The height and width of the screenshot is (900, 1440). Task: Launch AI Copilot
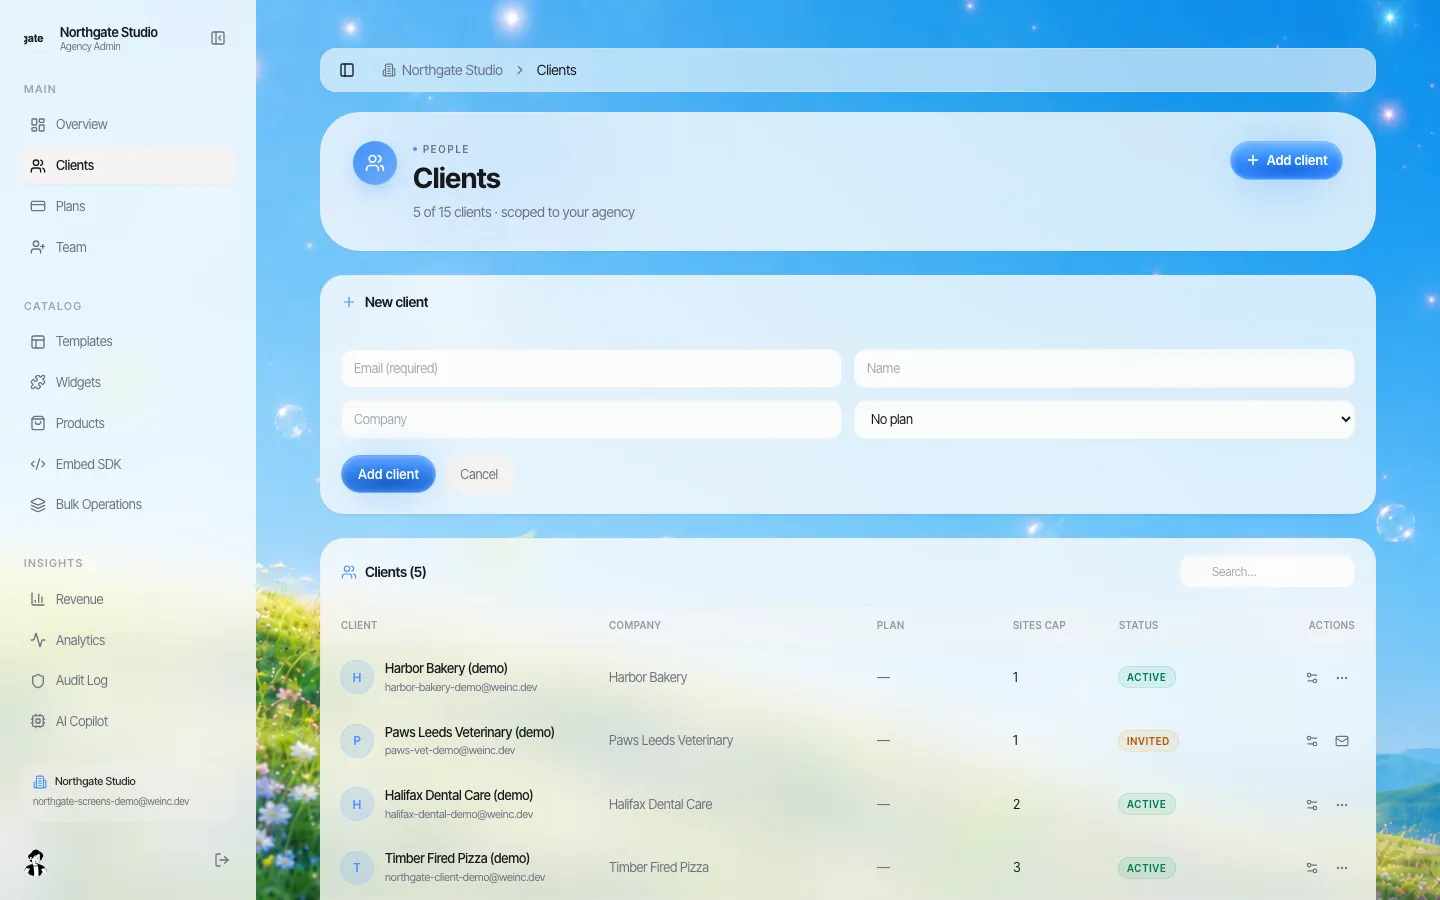[128, 722]
